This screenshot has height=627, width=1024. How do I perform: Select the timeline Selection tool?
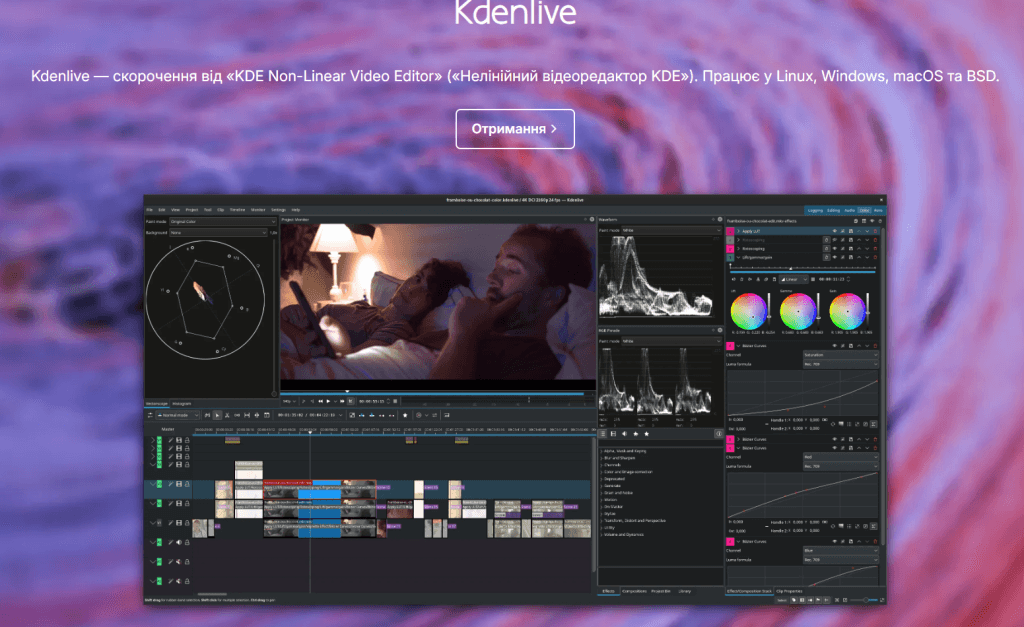coord(217,415)
